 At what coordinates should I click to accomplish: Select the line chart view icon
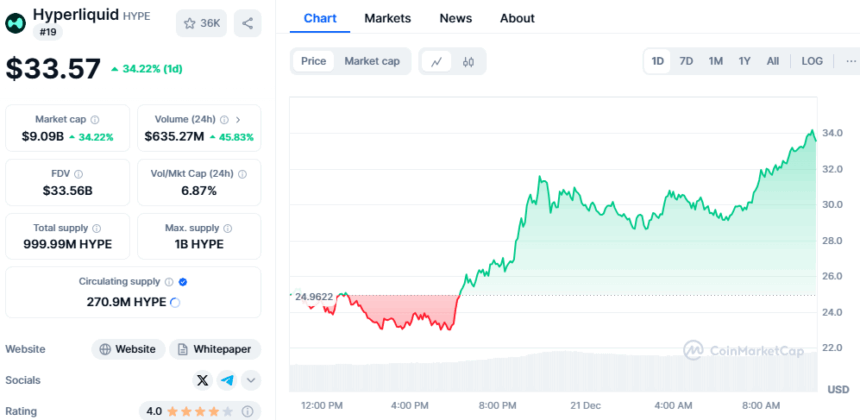[437, 62]
